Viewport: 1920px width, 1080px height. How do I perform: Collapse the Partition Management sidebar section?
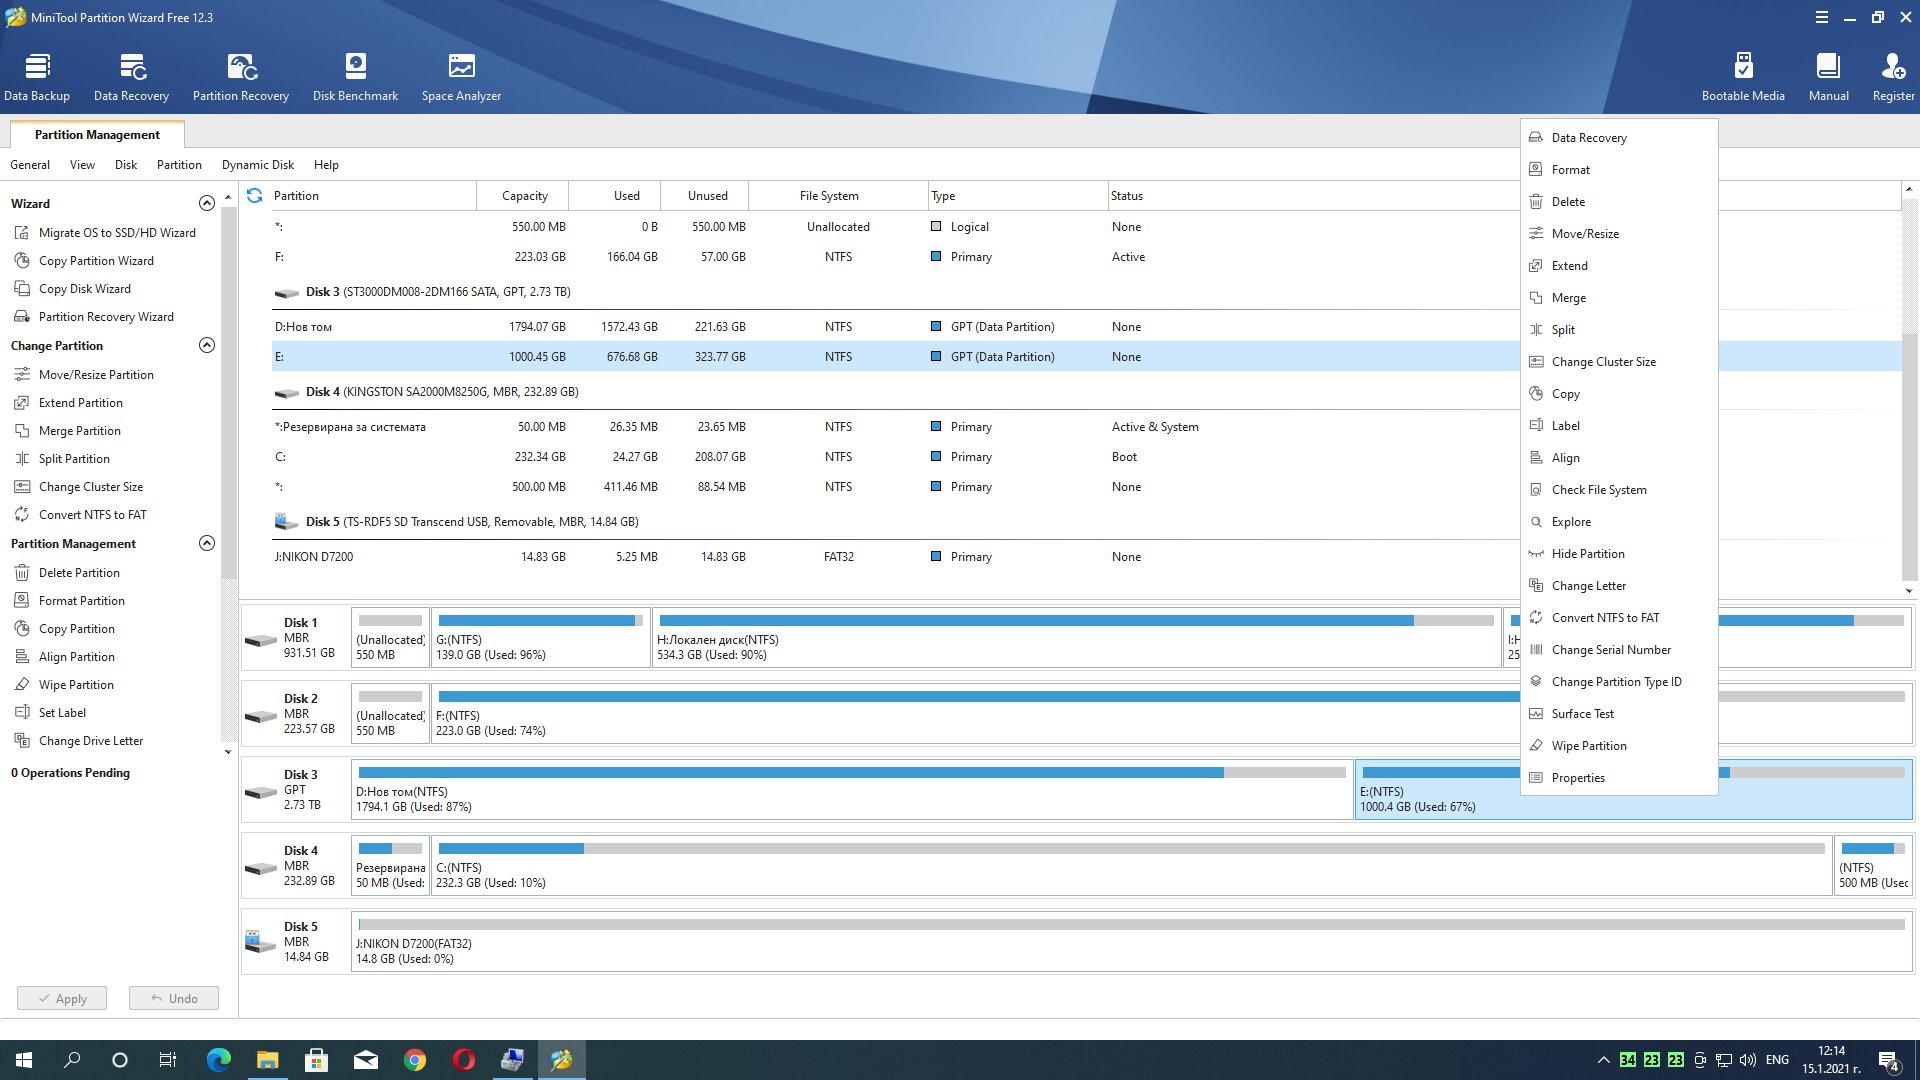207,543
